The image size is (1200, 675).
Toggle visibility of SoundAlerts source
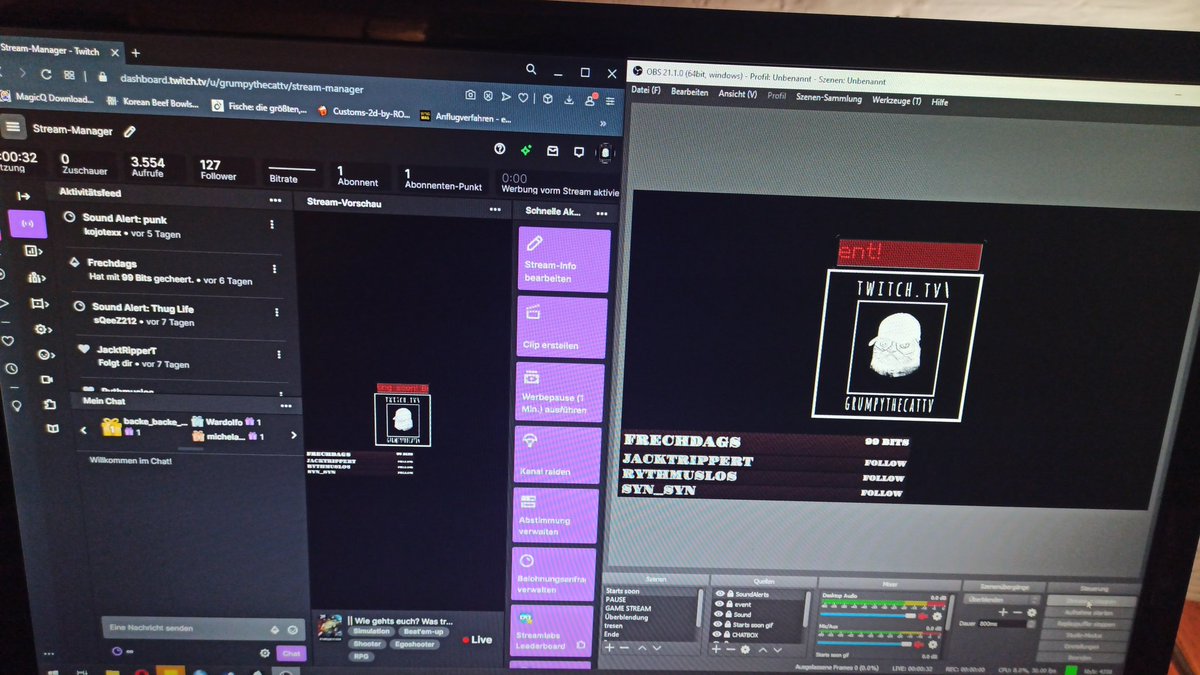tap(719, 594)
